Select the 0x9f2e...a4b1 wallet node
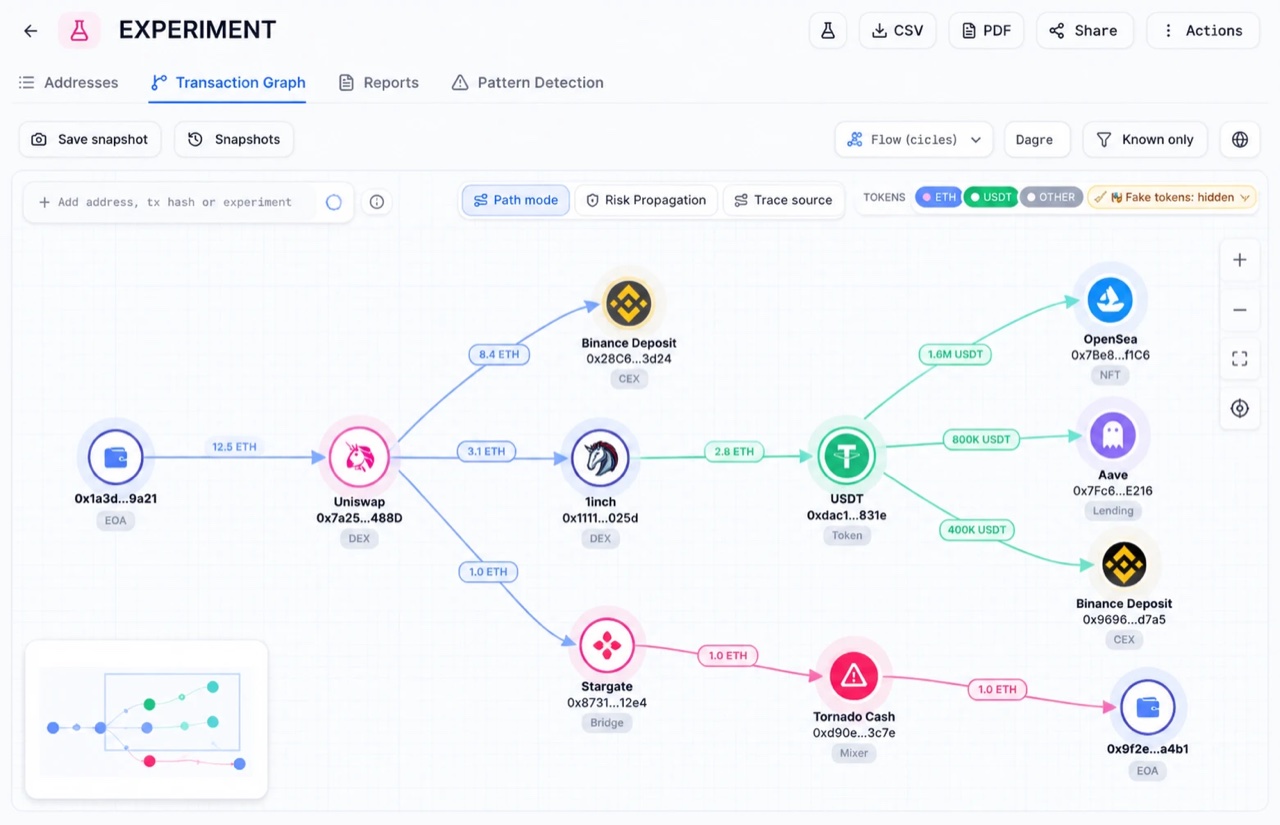 click(x=1148, y=707)
